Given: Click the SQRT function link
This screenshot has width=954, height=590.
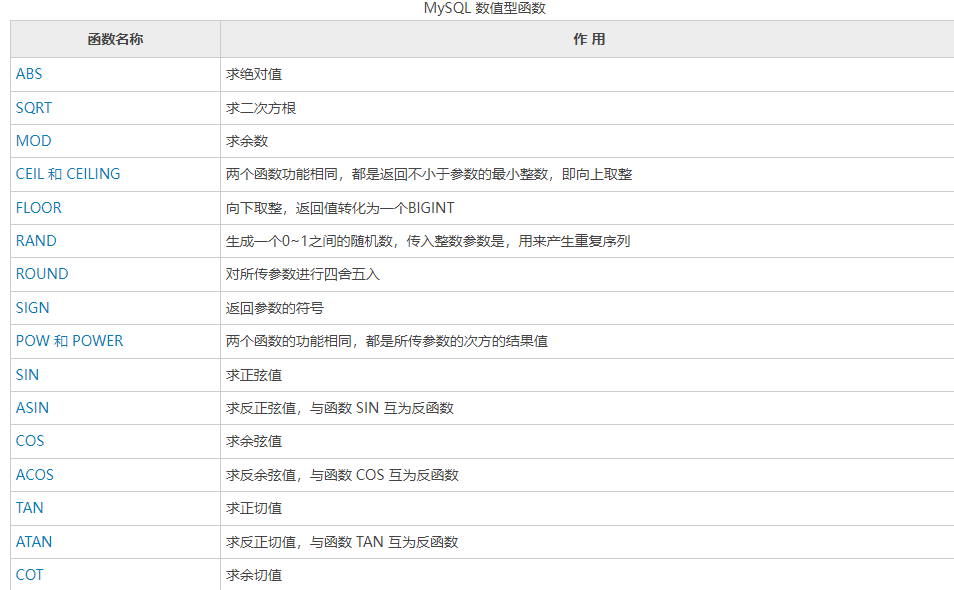Looking at the screenshot, I should point(33,108).
